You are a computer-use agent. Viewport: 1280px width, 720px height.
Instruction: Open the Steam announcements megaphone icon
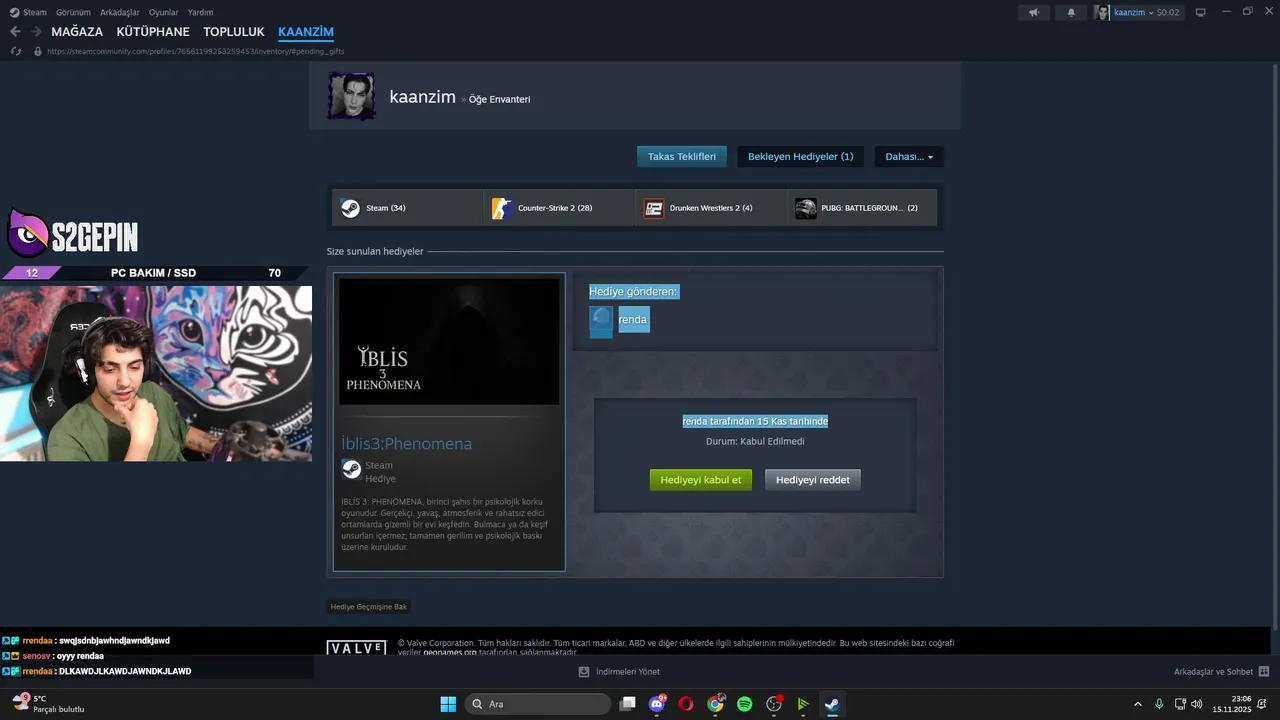1034,12
